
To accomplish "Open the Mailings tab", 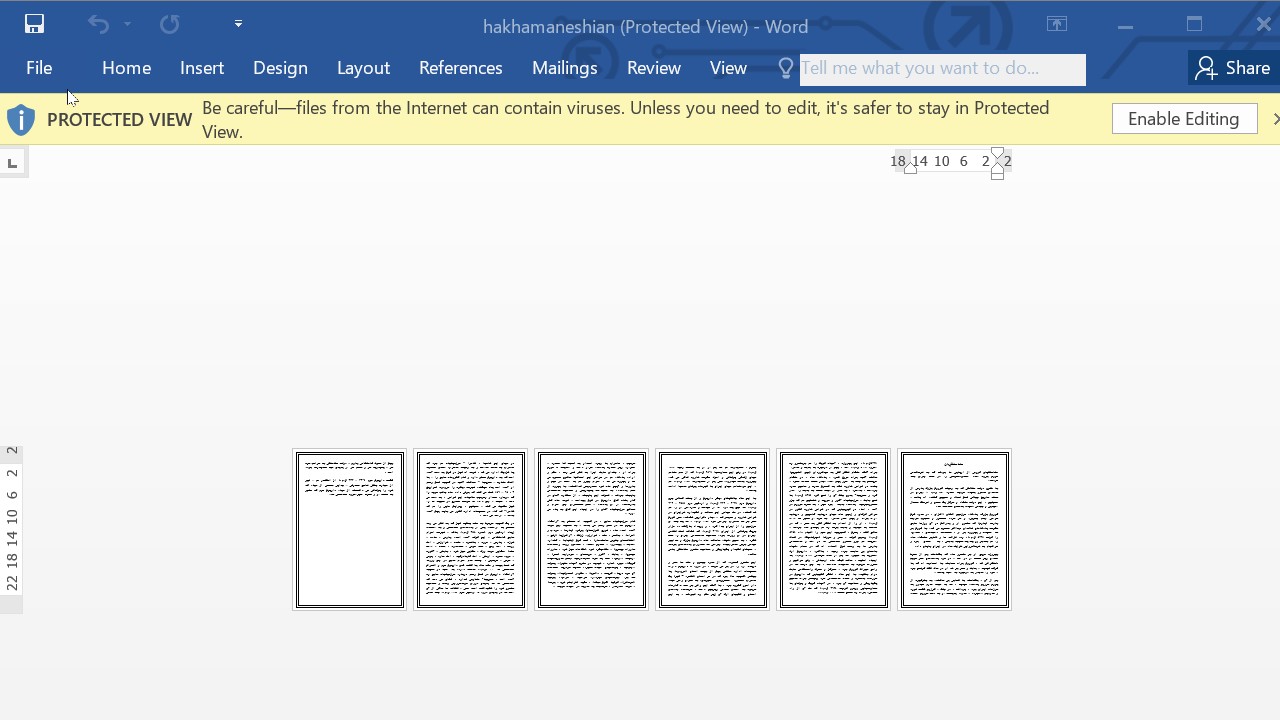I will (565, 68).
